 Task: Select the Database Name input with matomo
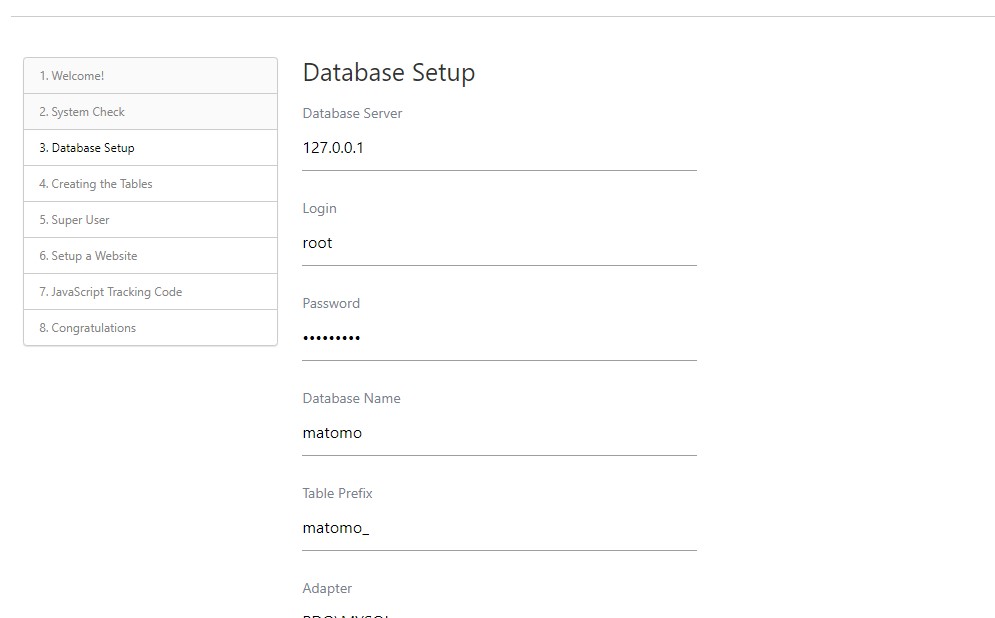pos(499,433)
